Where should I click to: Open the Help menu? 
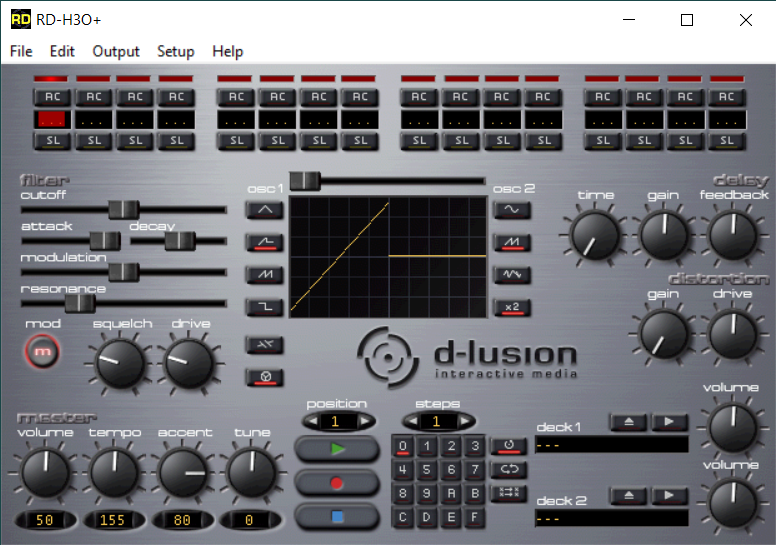pos(228,51)
